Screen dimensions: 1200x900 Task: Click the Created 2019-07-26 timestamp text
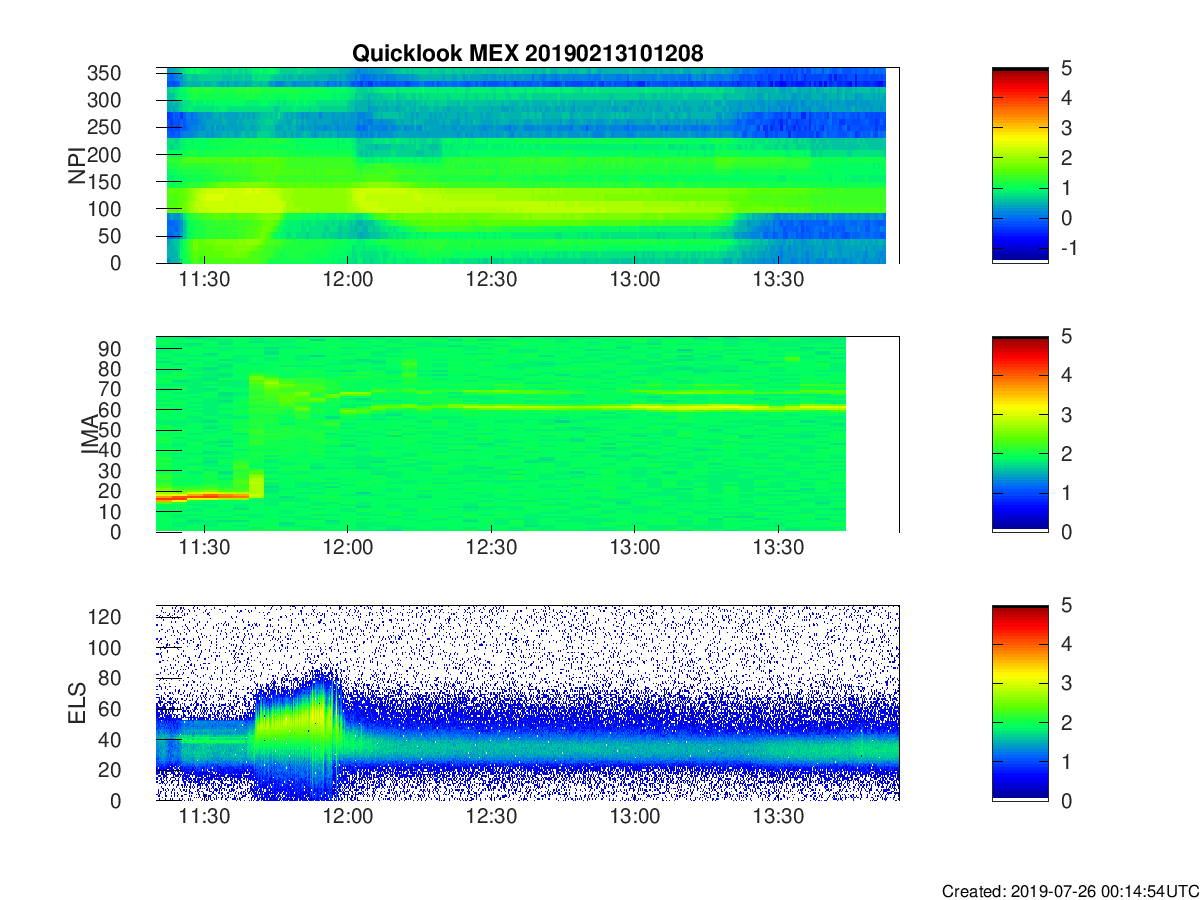[x=1070, y=890]
